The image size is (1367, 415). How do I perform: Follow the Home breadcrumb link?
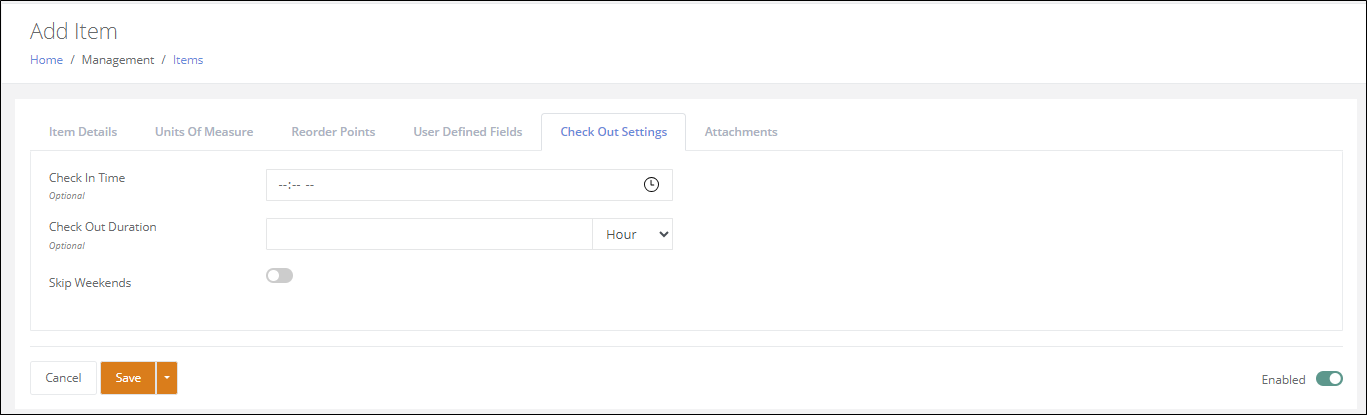[x=46, y=60]
